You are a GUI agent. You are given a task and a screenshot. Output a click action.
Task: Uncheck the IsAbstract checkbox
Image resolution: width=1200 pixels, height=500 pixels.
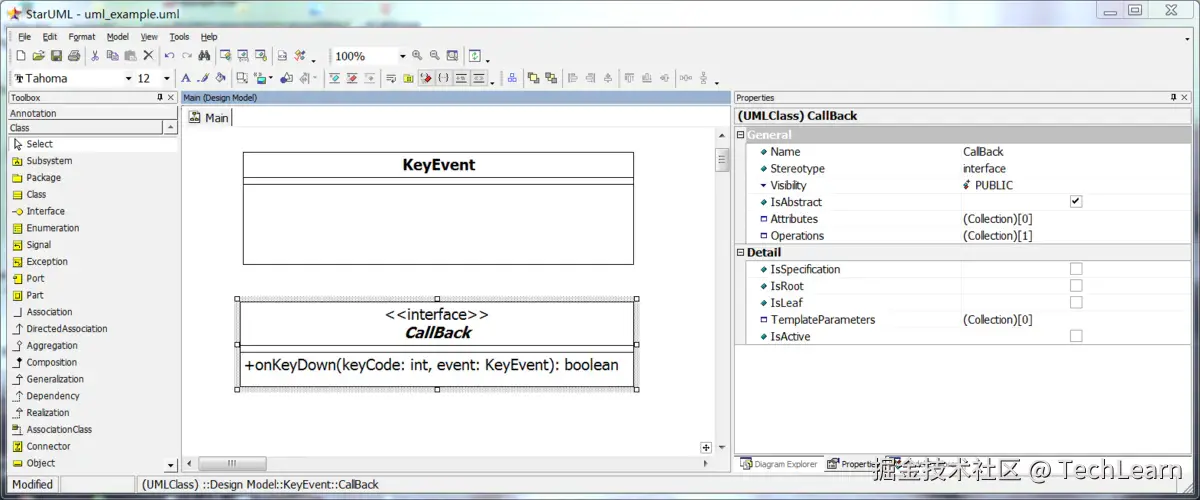pos(1076,202)
